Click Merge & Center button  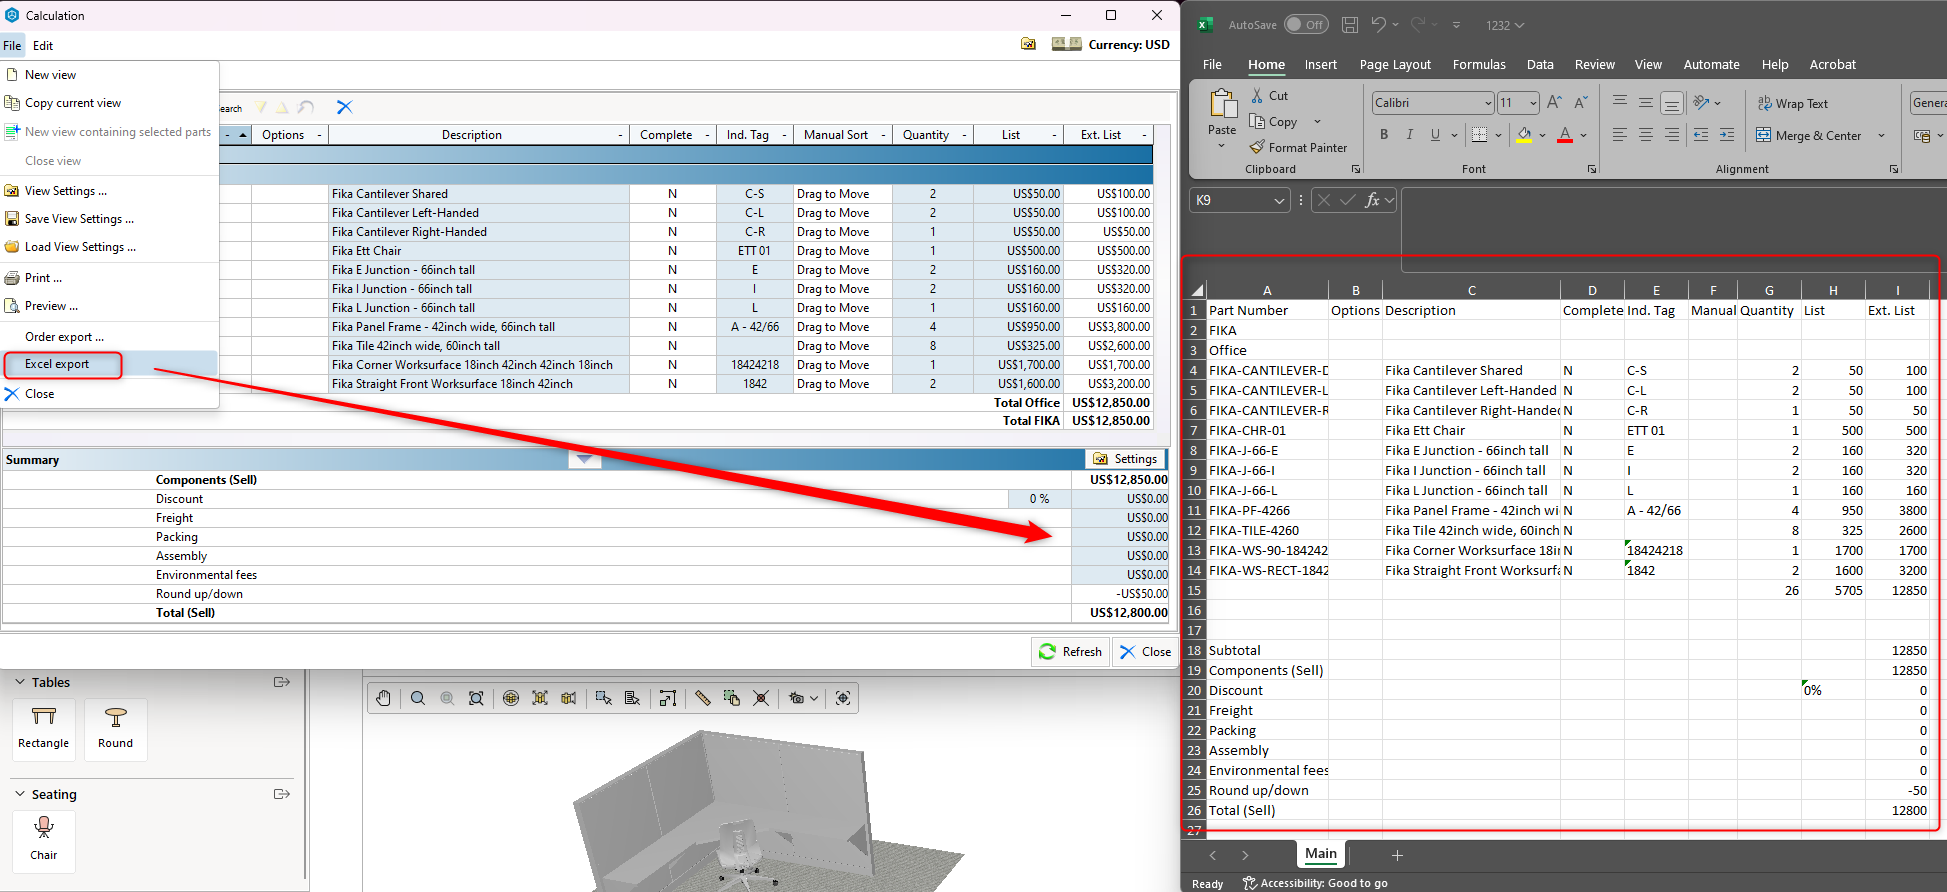pyautogui.click(x=1809, y=135)
